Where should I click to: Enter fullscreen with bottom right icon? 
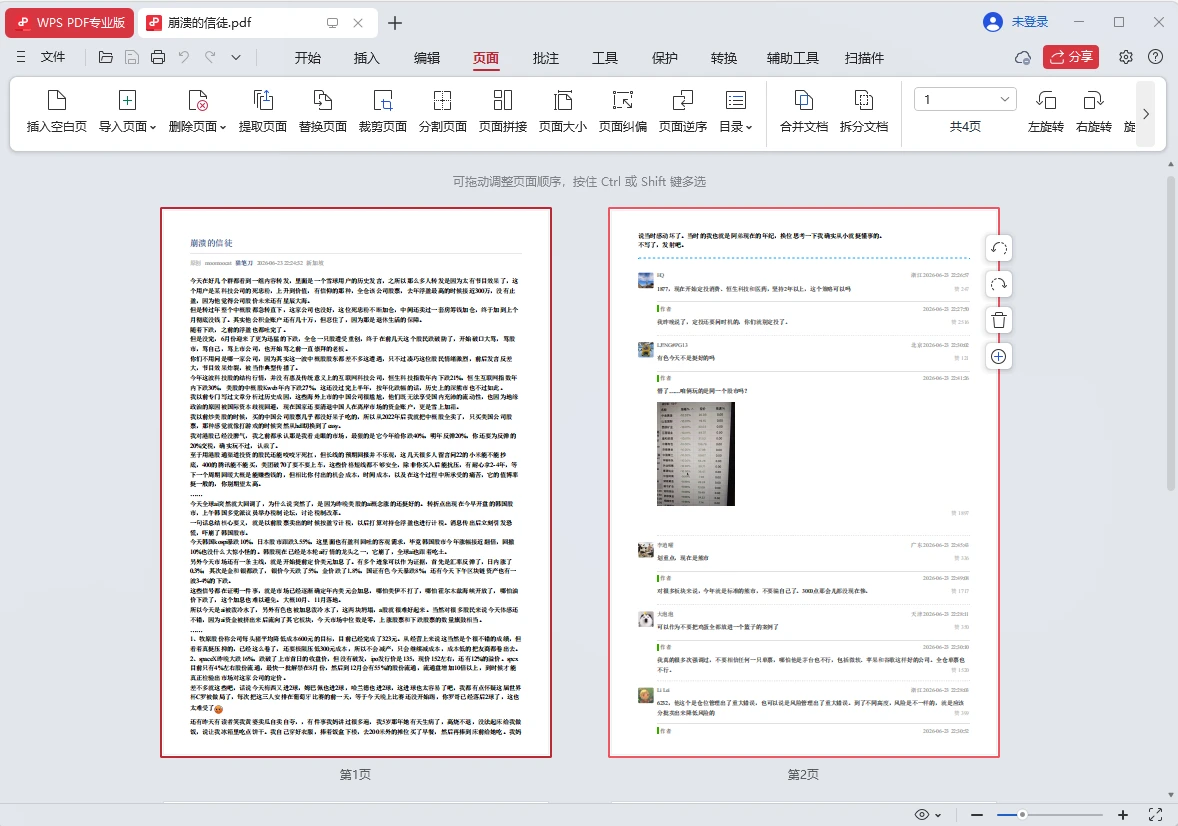coord(1155,815)
